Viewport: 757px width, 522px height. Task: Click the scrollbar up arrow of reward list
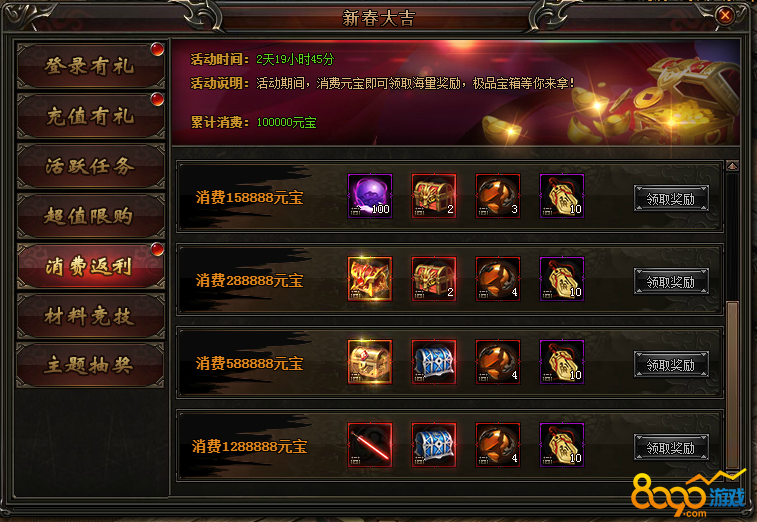732,167
